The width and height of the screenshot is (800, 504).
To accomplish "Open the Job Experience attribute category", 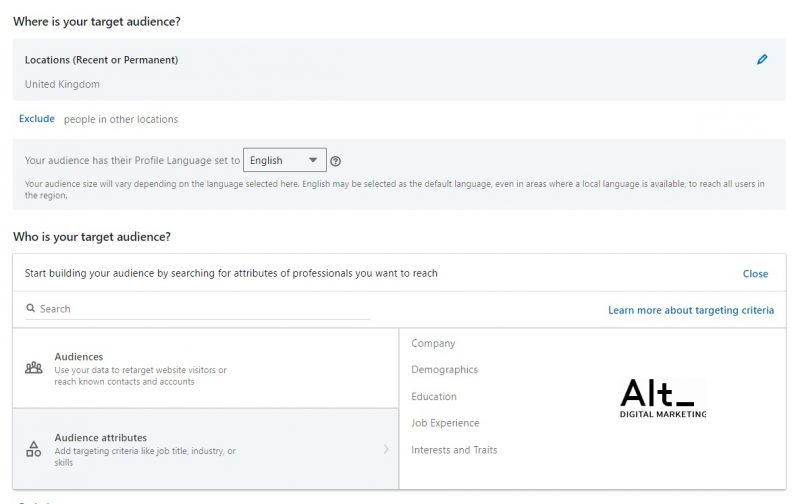I will click(445, 423).
